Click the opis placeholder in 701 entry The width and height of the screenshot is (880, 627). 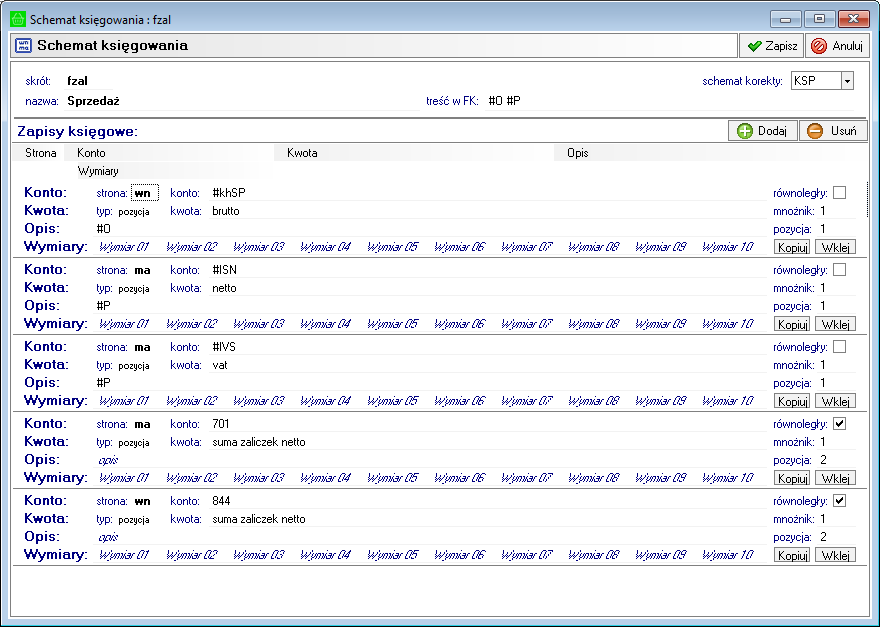107,460
